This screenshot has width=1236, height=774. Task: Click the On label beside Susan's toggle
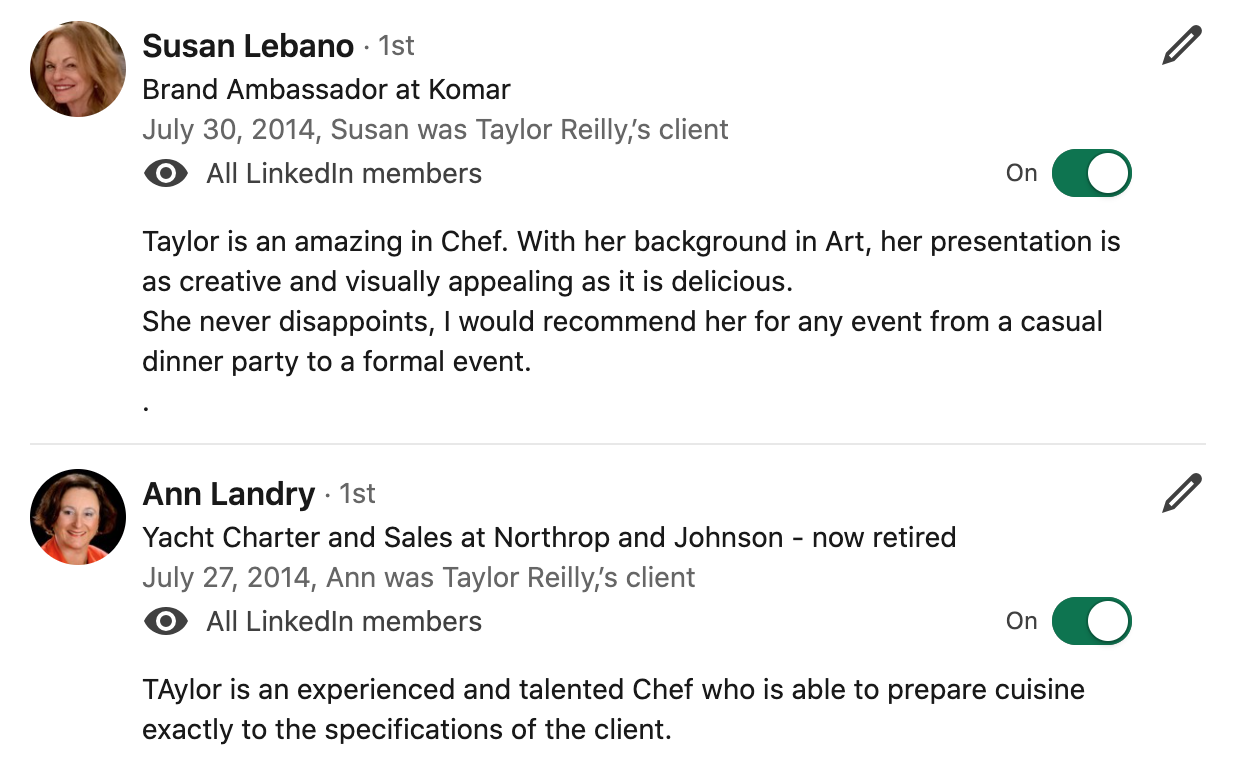pos(1021,173)
